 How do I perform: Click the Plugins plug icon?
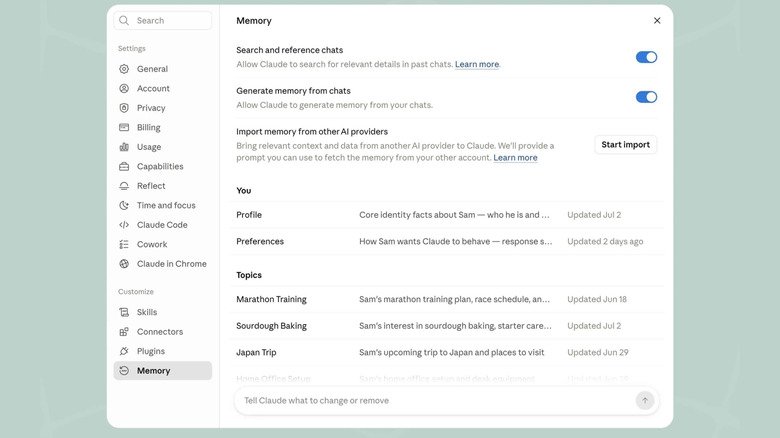pos(124,351)
